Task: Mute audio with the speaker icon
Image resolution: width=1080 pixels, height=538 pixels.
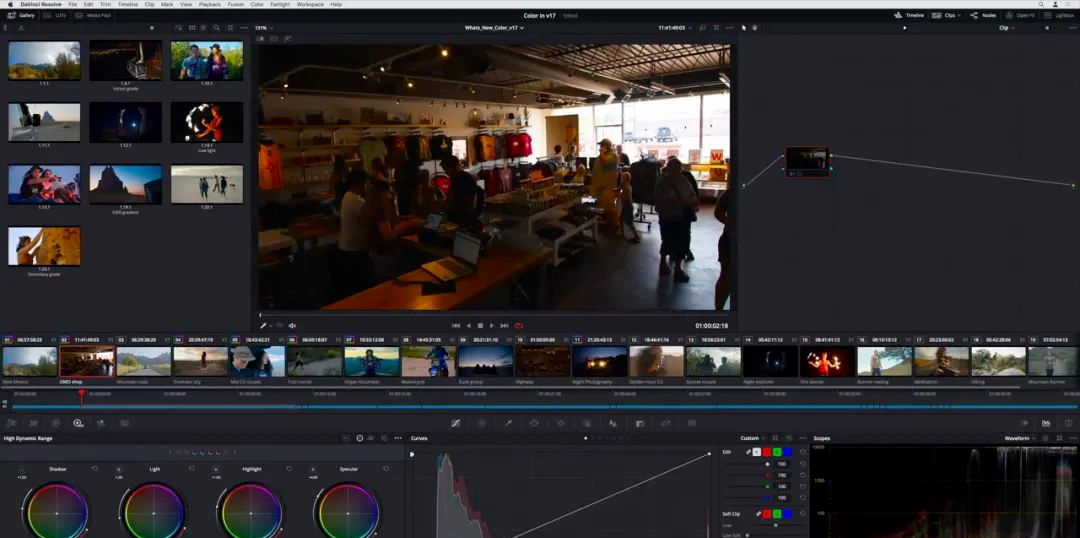Action: (292, 326)
